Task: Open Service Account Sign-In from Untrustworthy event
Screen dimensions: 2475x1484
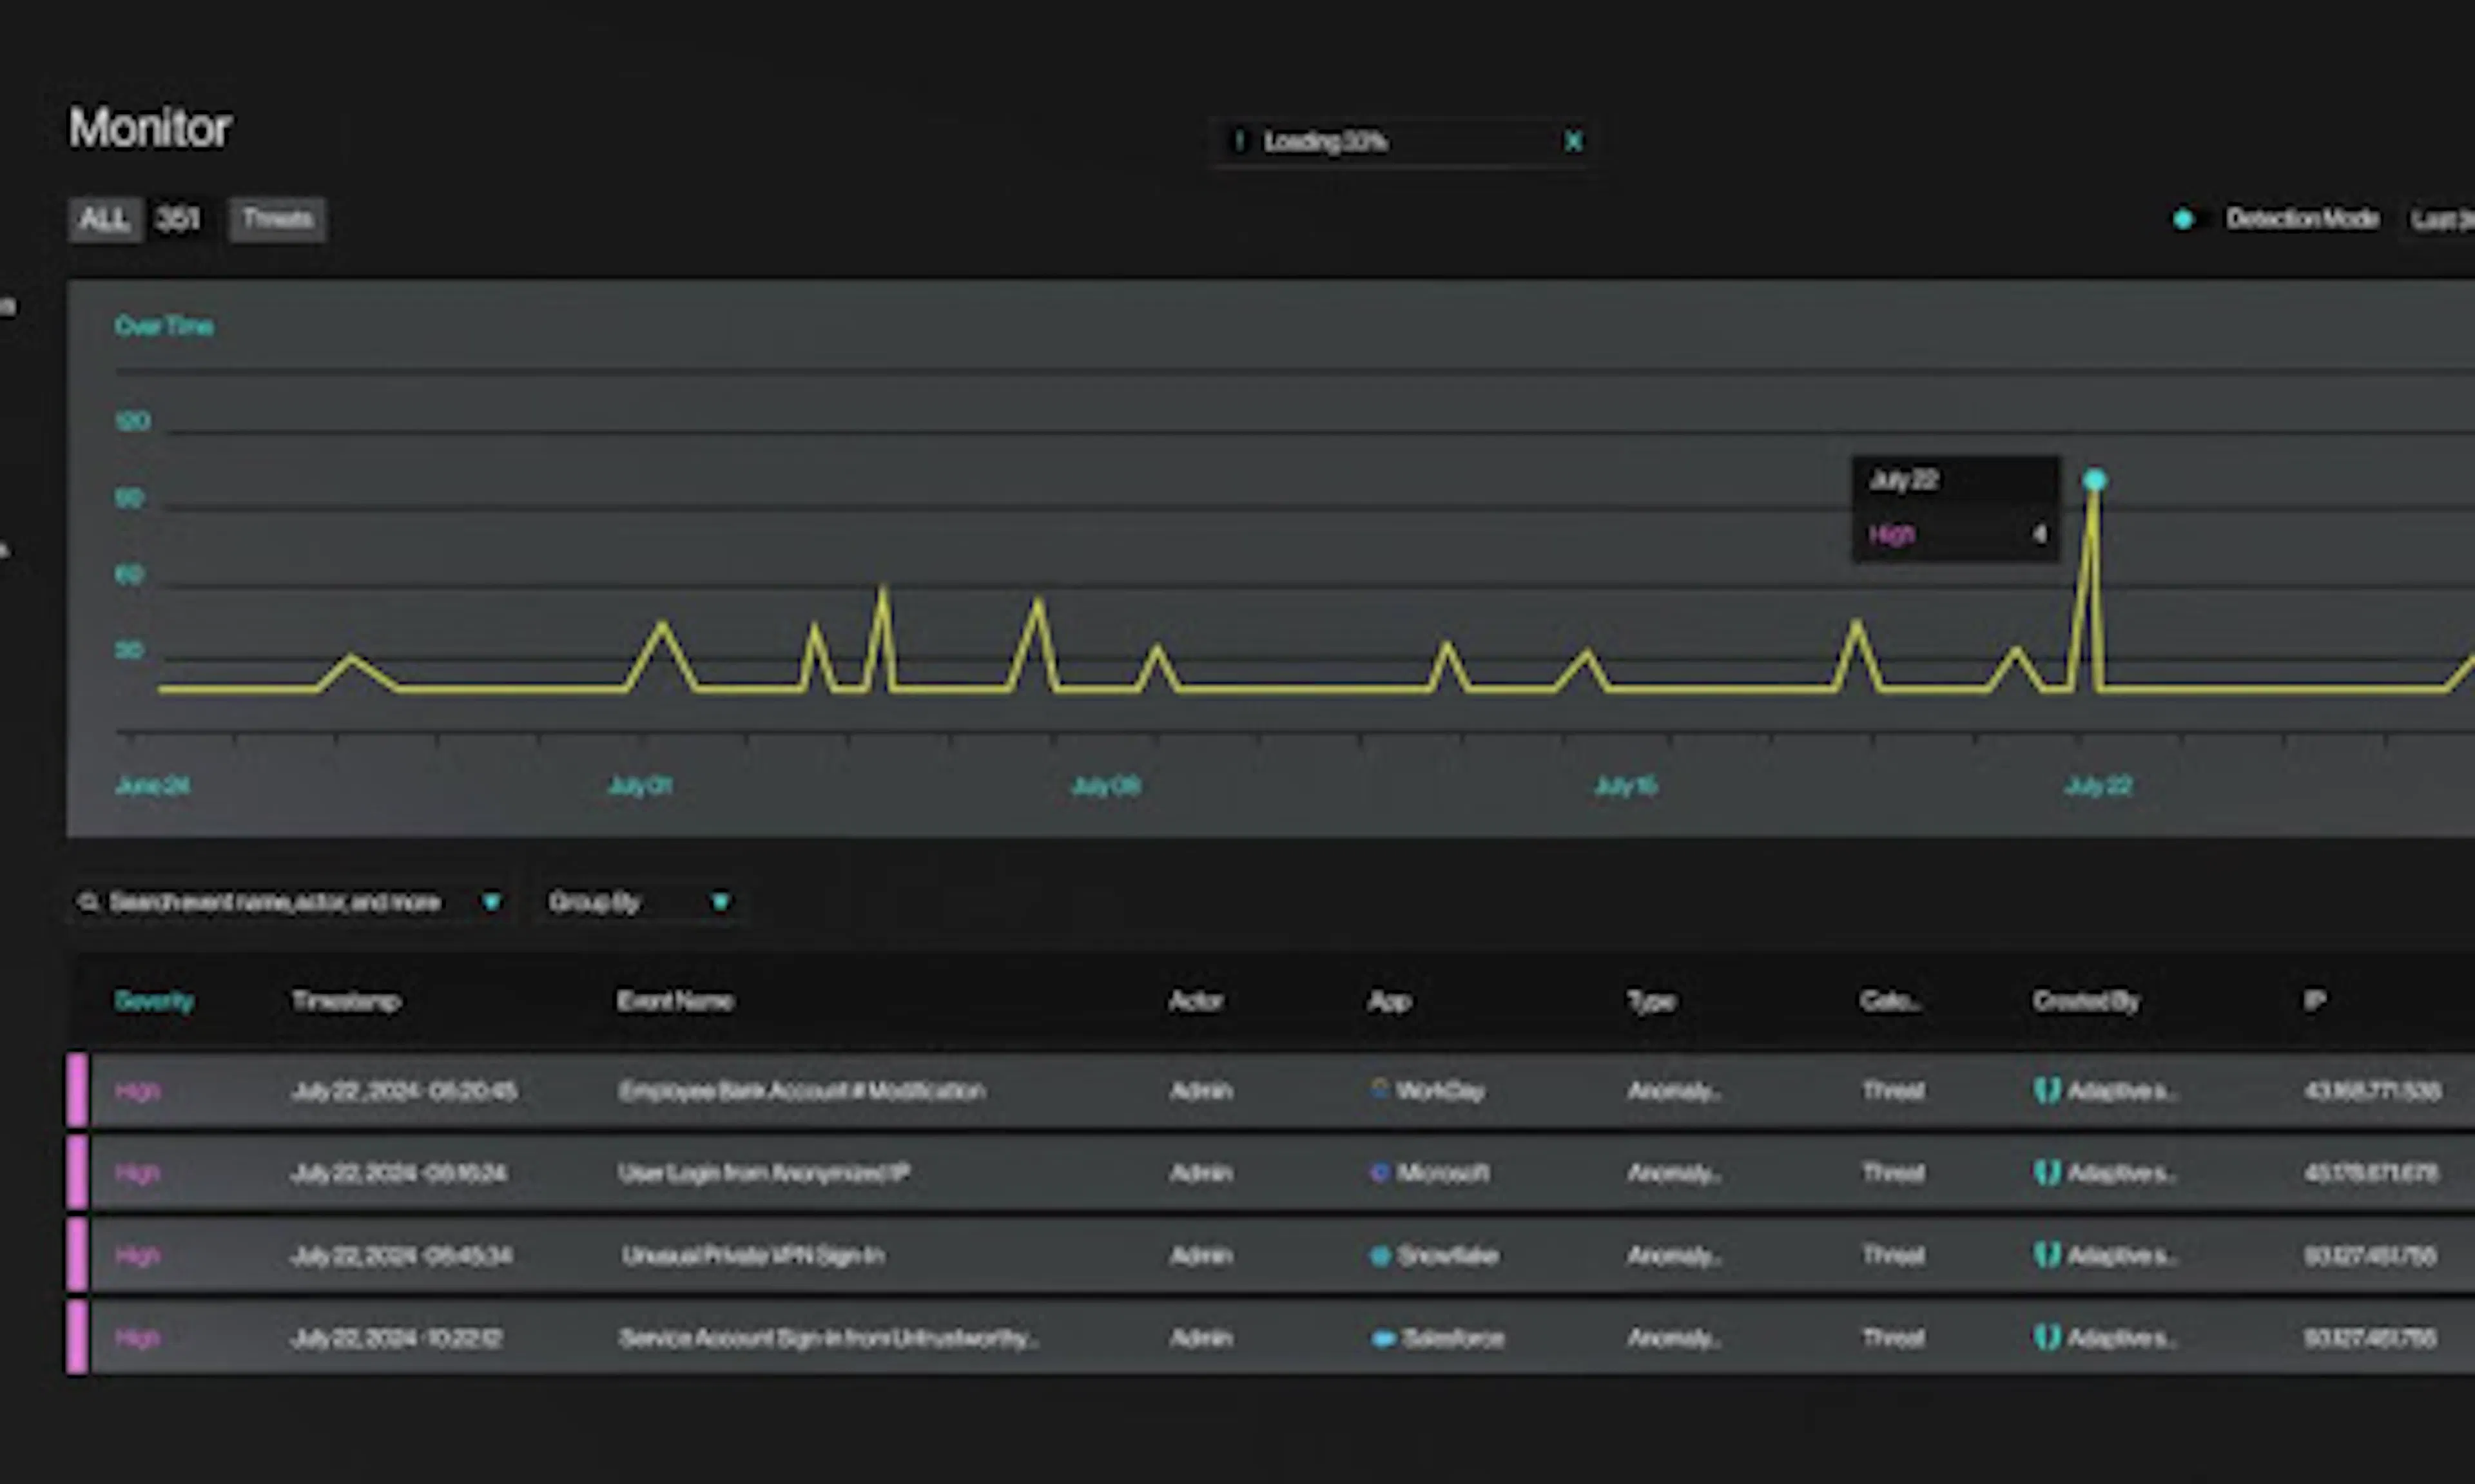Action: pos(829,1338)
